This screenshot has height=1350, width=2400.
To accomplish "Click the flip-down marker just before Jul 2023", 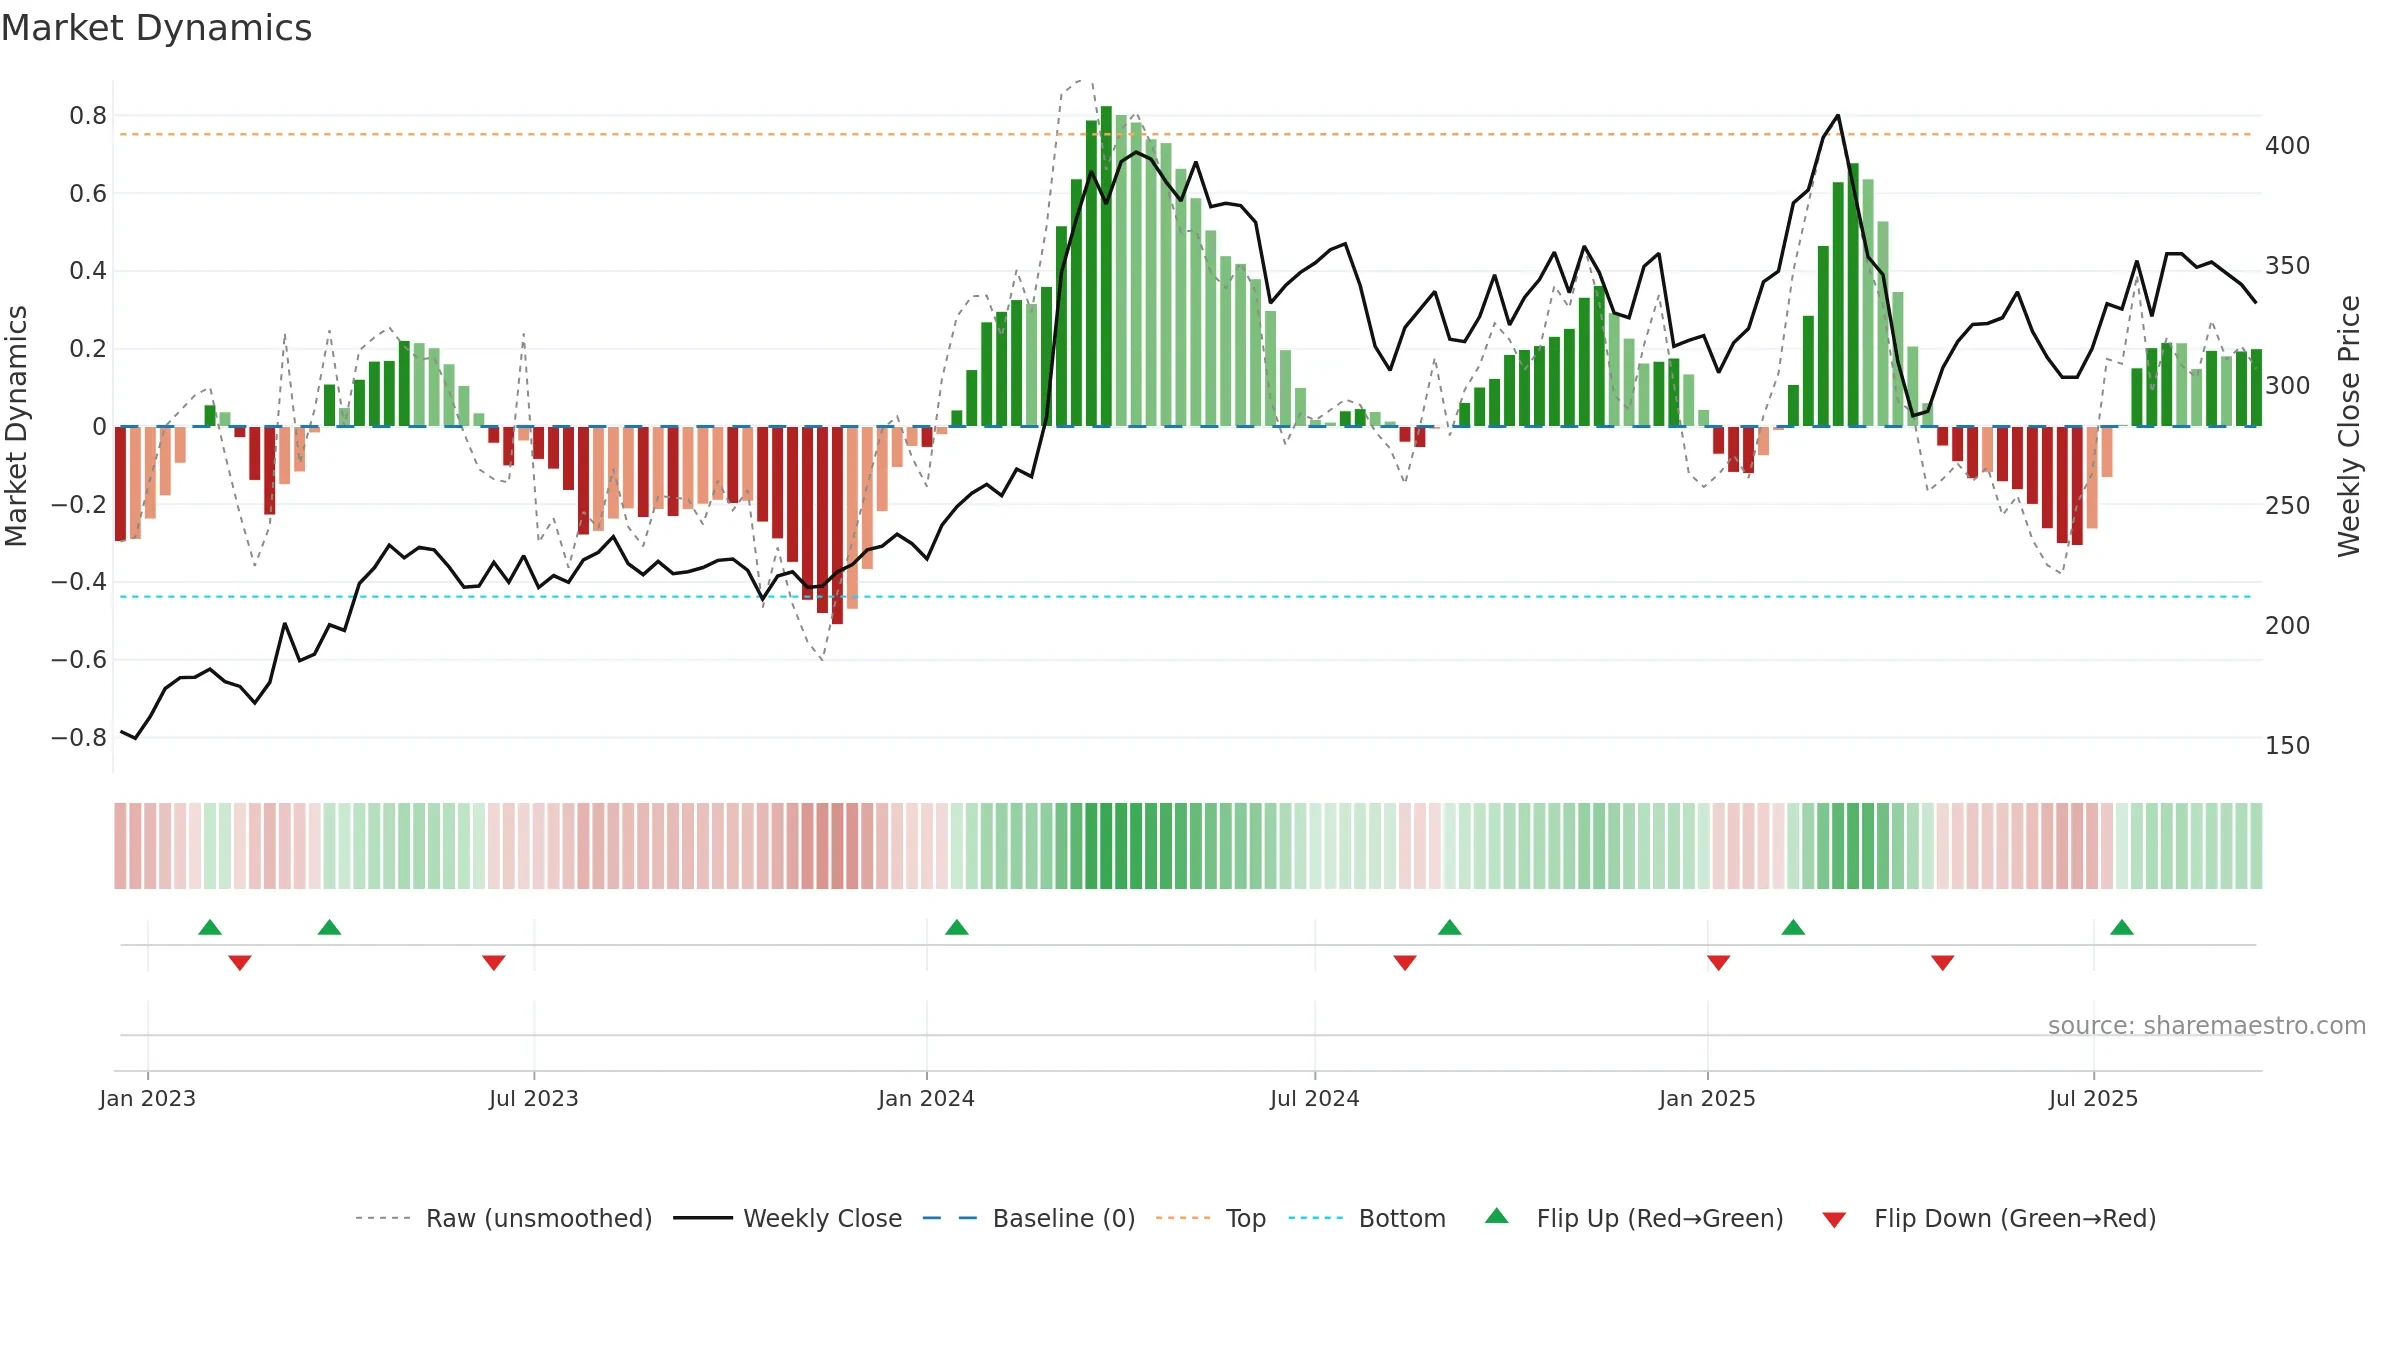I will coord(494,962).
